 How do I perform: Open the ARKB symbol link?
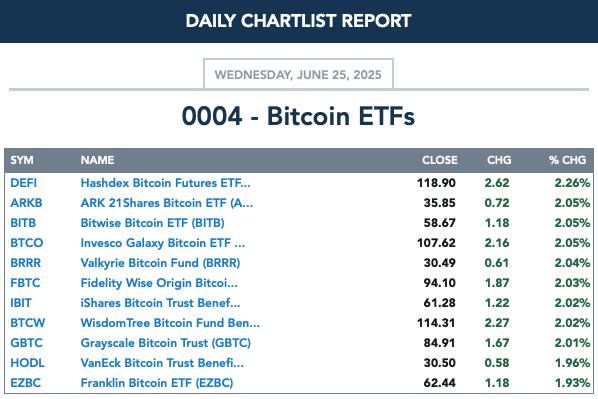pos(26,203)
